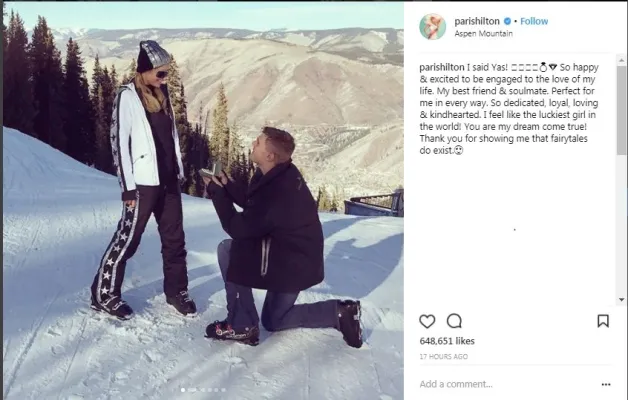Jump to the second carousel dot
The image size is (628, 400).
[x=191, y=390]
